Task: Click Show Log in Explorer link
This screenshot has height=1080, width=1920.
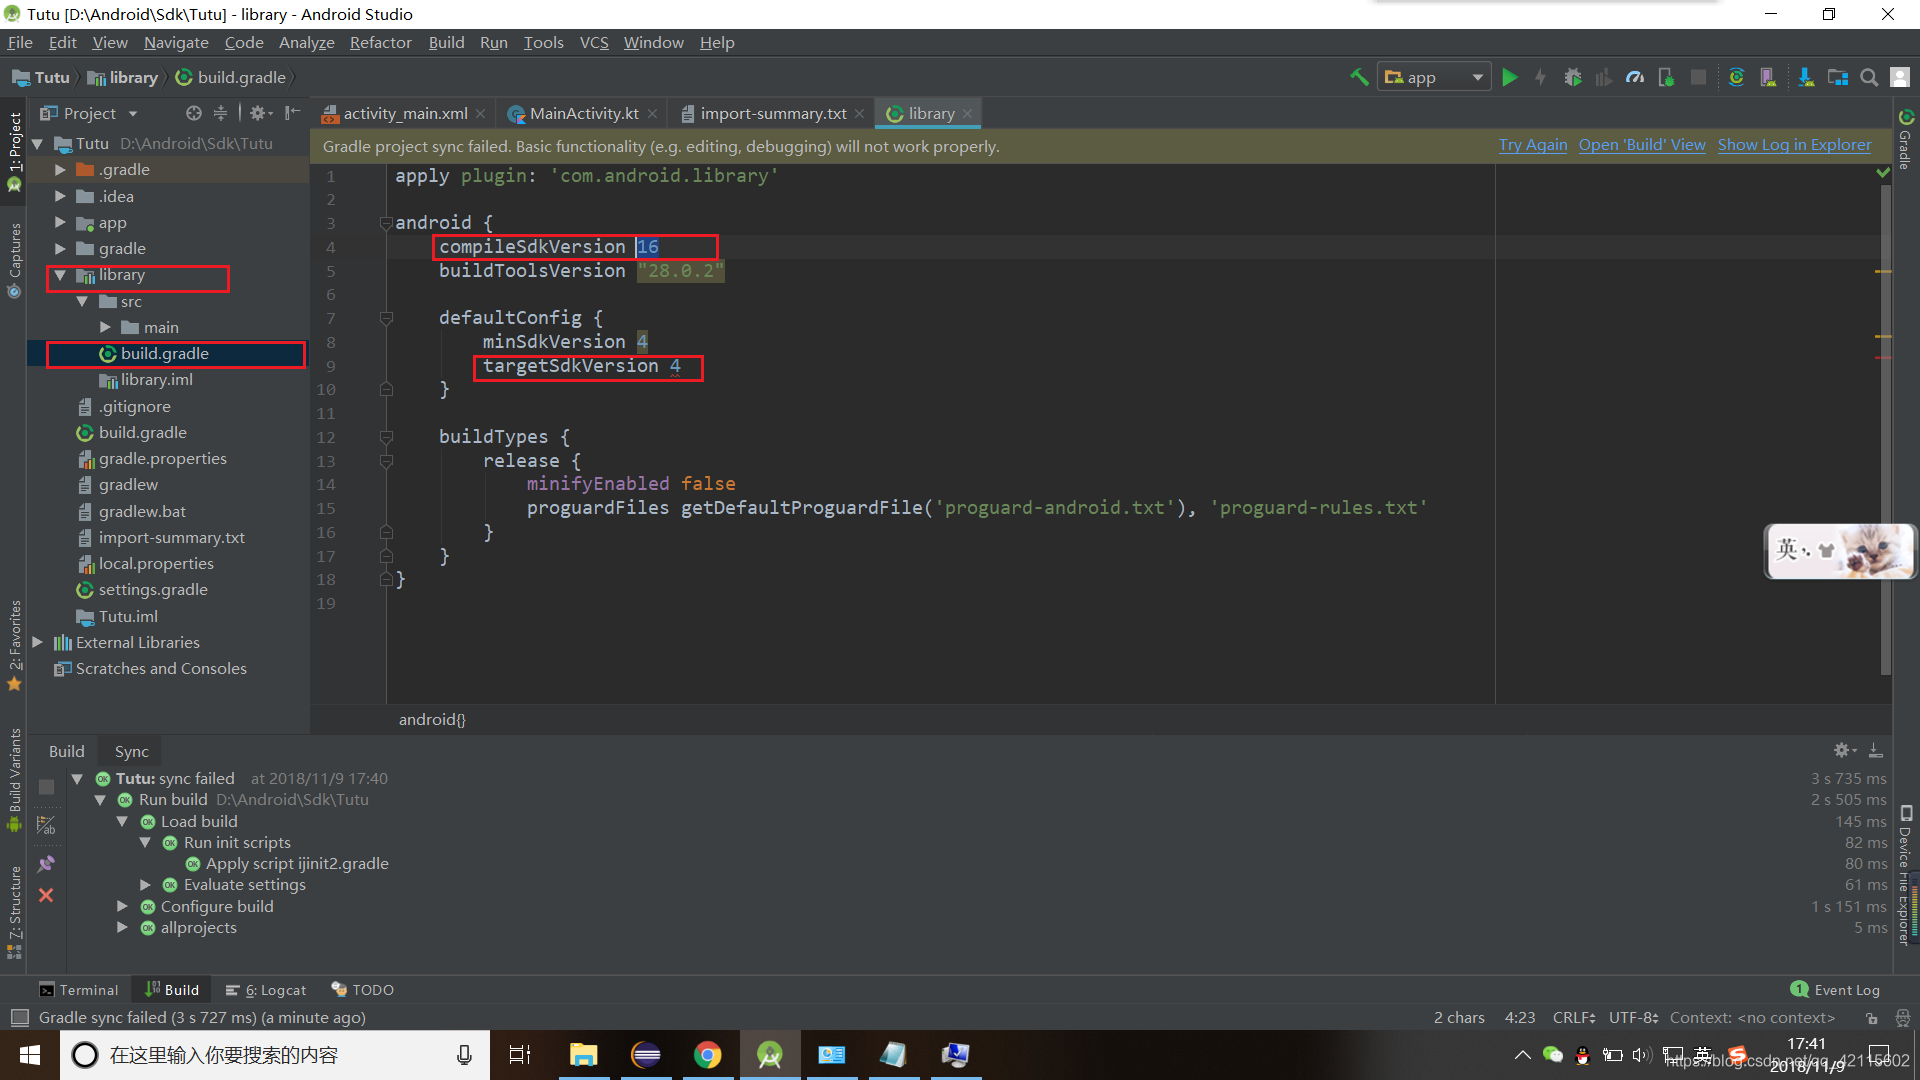Action: 1795,145
